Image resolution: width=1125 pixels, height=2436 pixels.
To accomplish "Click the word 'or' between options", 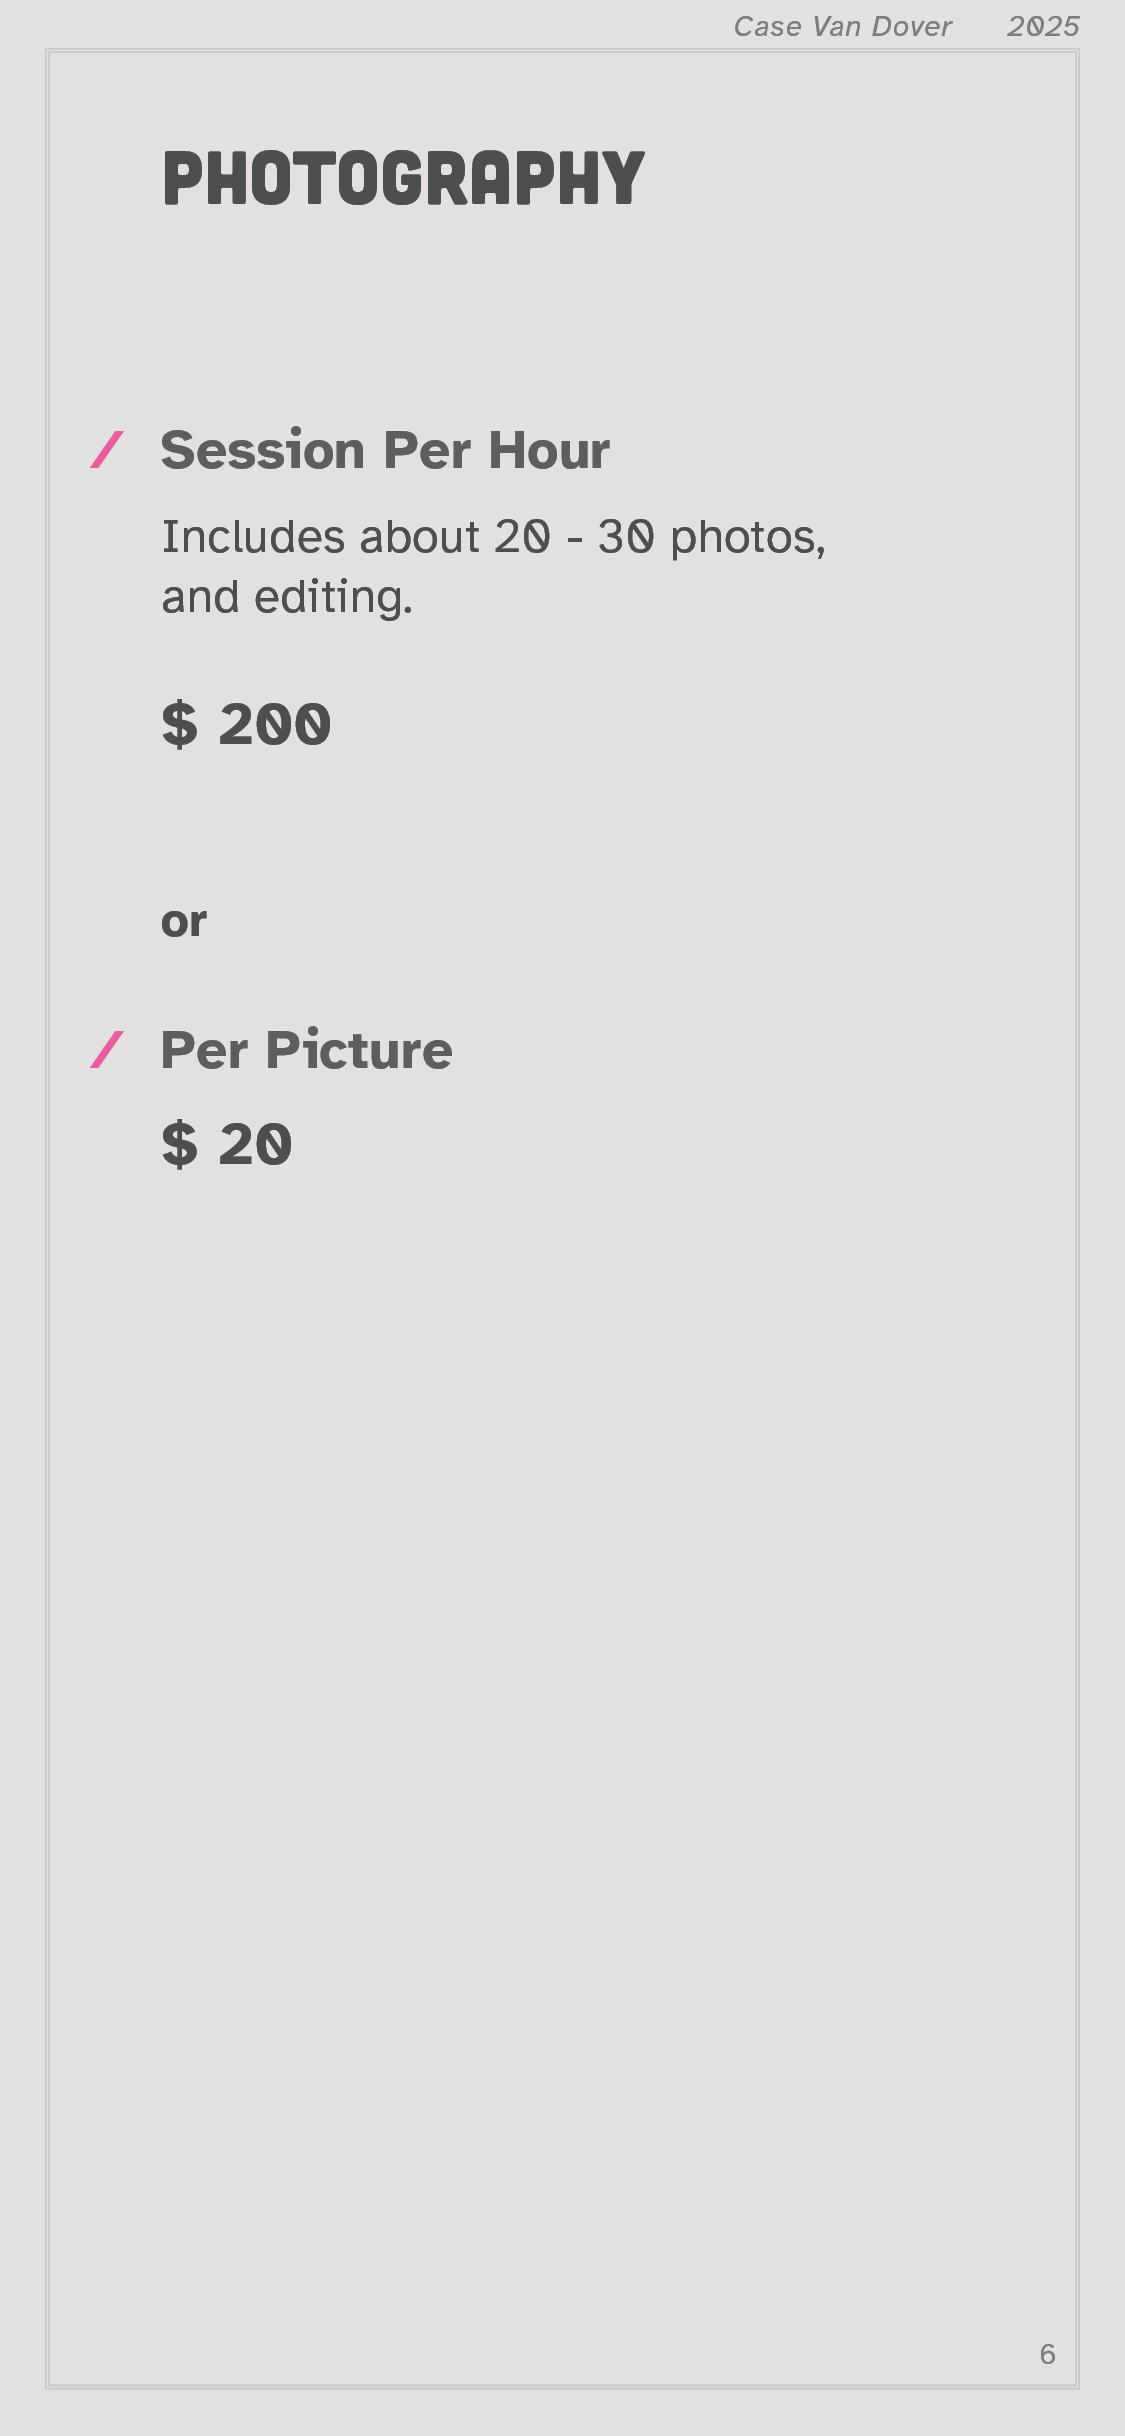I will [x=184, y=921].
